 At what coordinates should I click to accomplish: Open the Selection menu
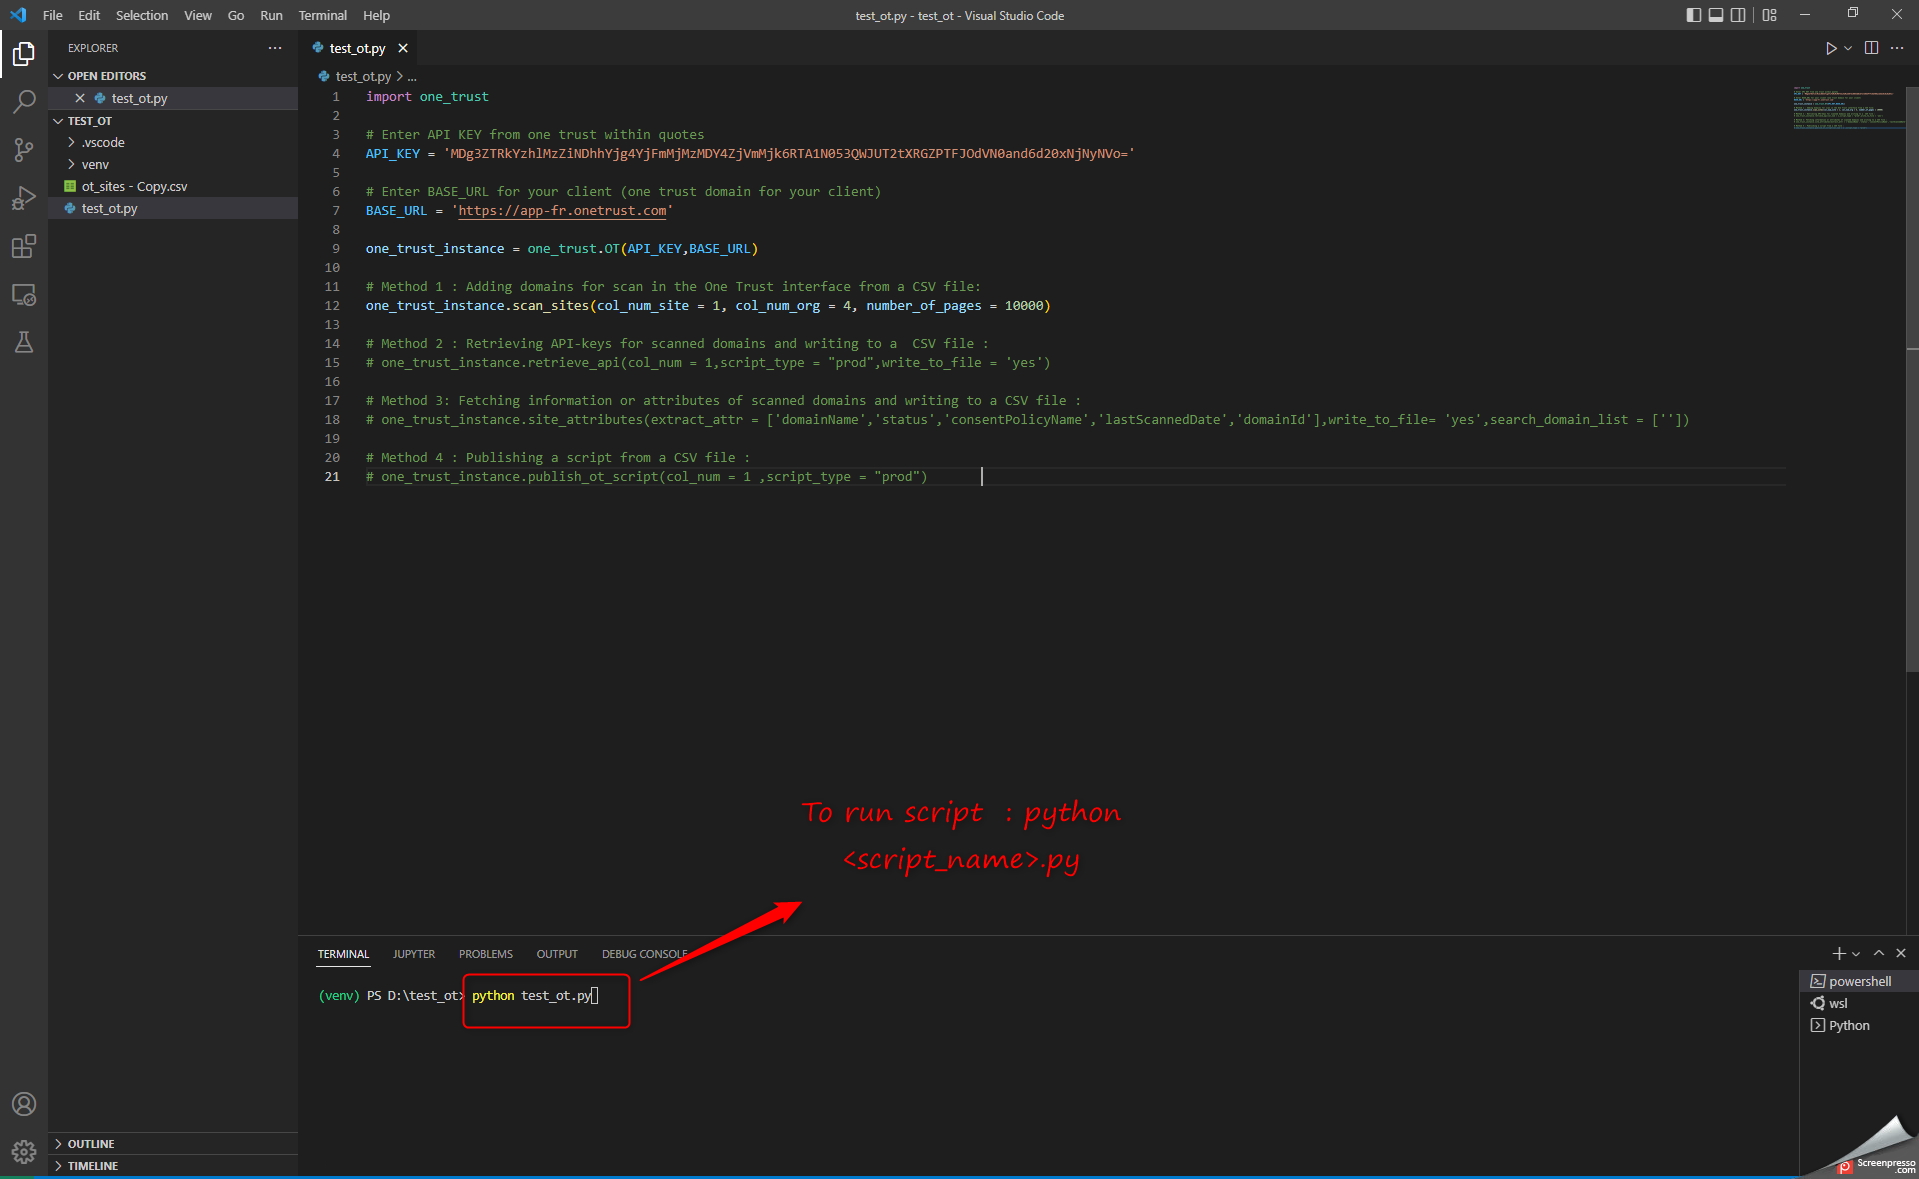pyautogui.click(x=142, y=15)
